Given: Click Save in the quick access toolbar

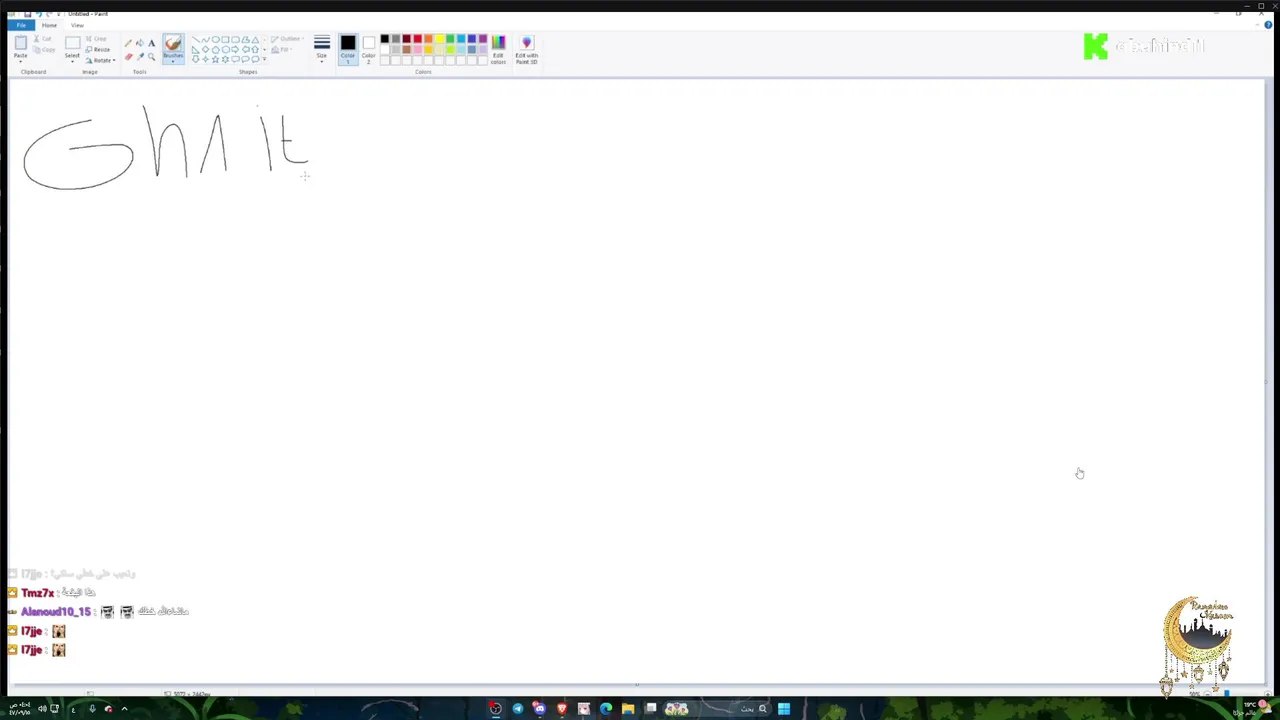Looking at the screenshot, I should click(x=27, y=14).
